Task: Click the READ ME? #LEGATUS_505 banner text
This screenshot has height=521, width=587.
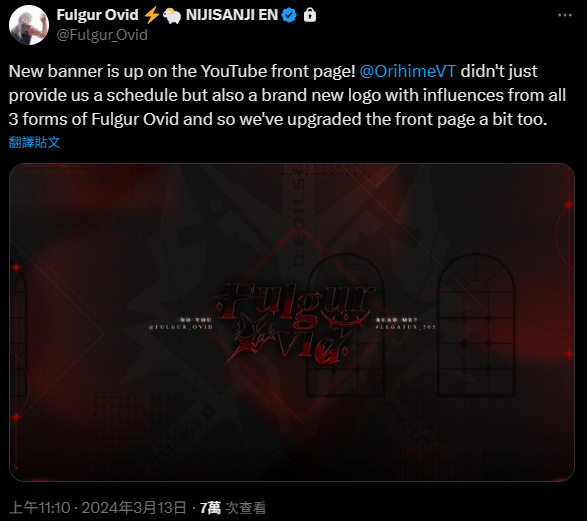Action: click(x=406, y=323)
